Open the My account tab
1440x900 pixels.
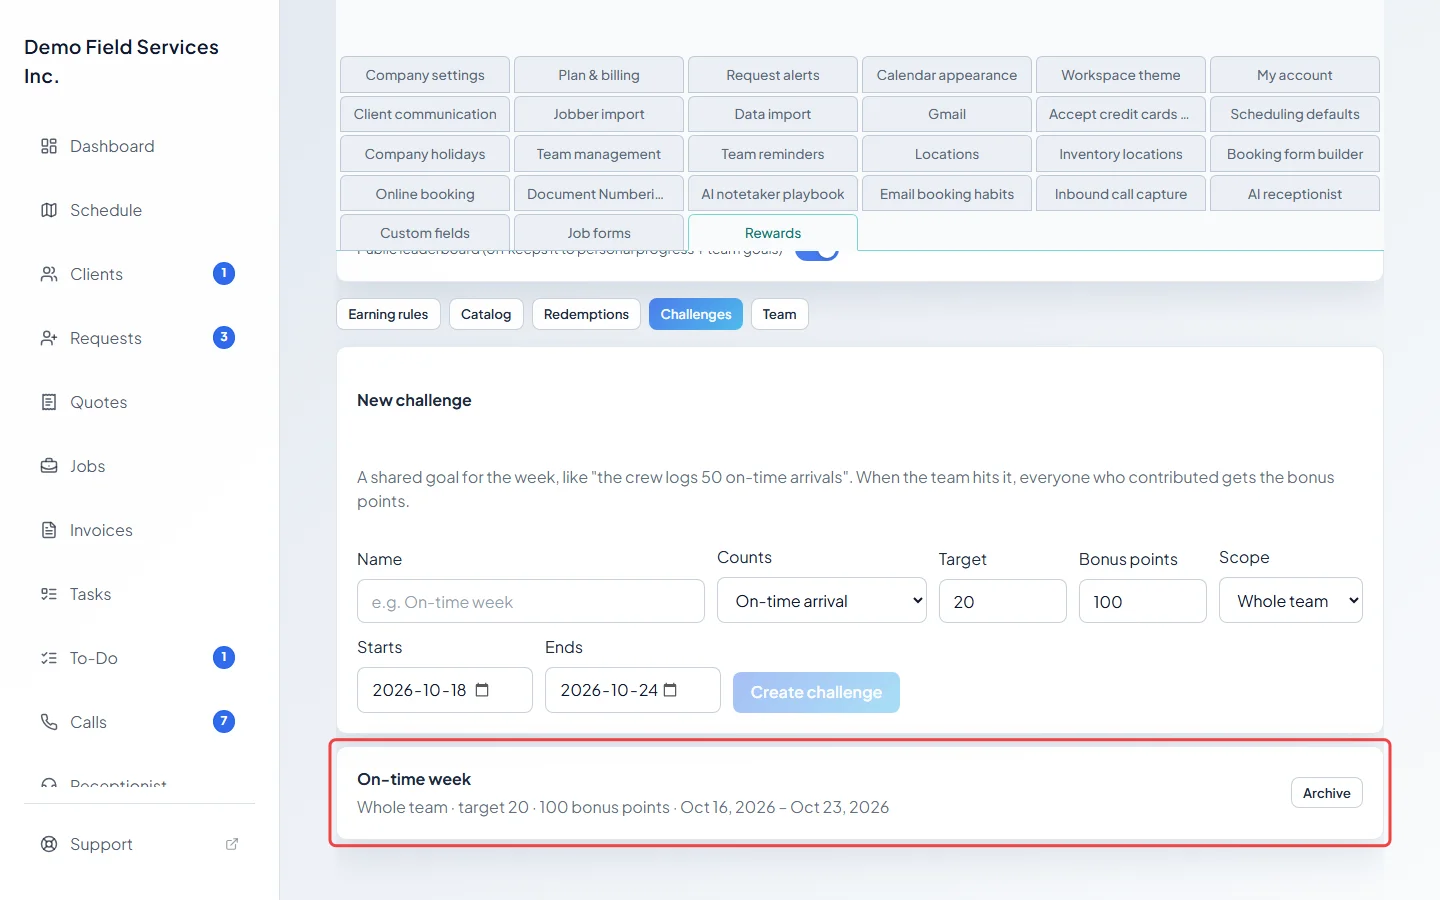click(x=1295, y=75)
